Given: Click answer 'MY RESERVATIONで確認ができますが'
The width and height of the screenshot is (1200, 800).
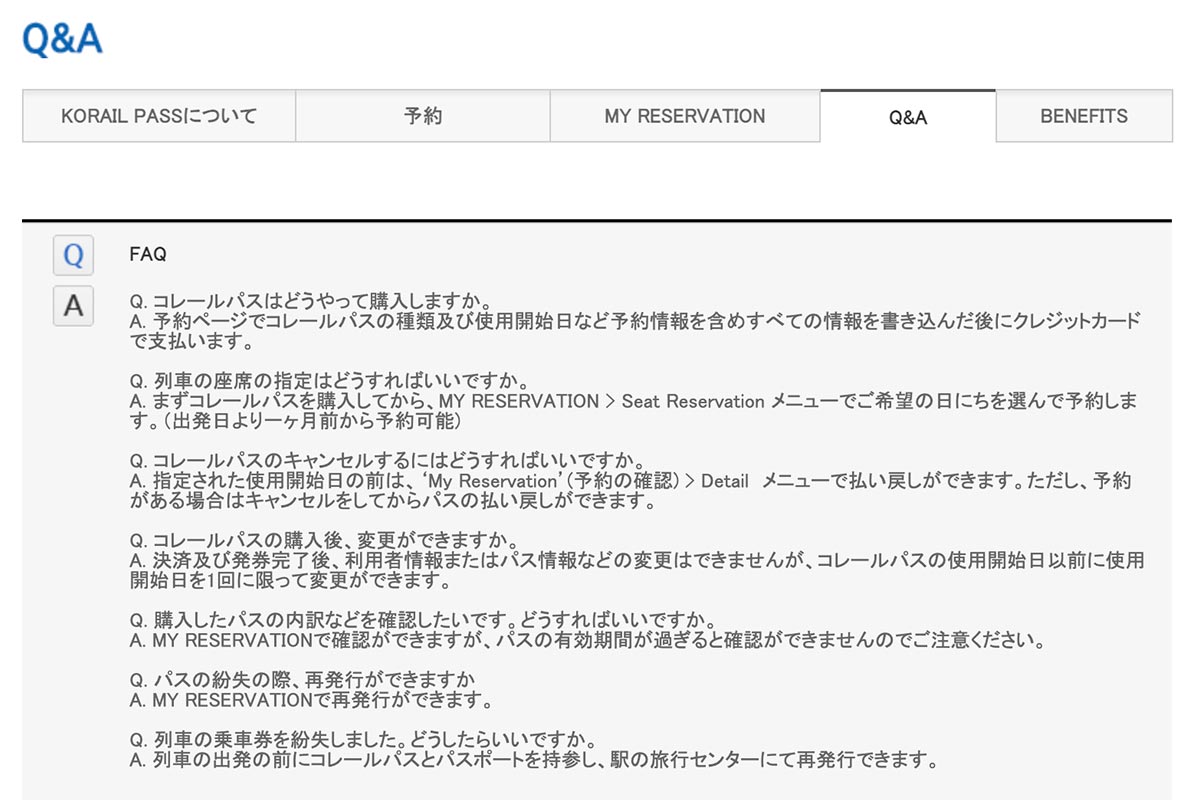Looking at the screenshot, I should [x=587, y=640].
